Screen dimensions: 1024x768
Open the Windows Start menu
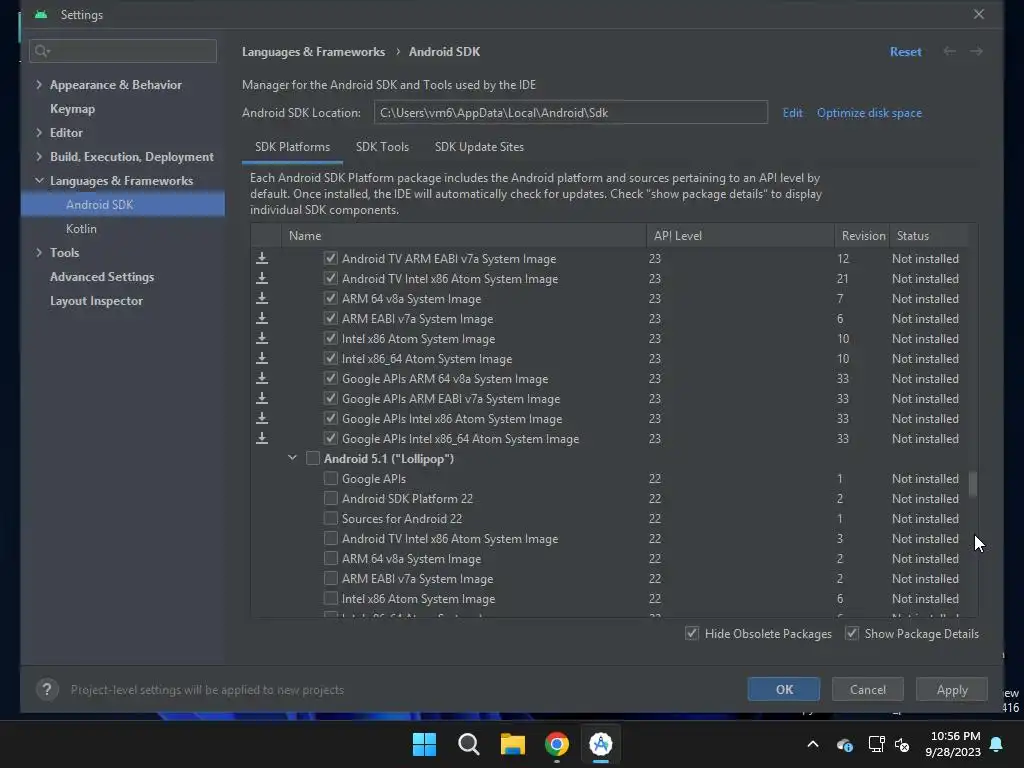424,744
